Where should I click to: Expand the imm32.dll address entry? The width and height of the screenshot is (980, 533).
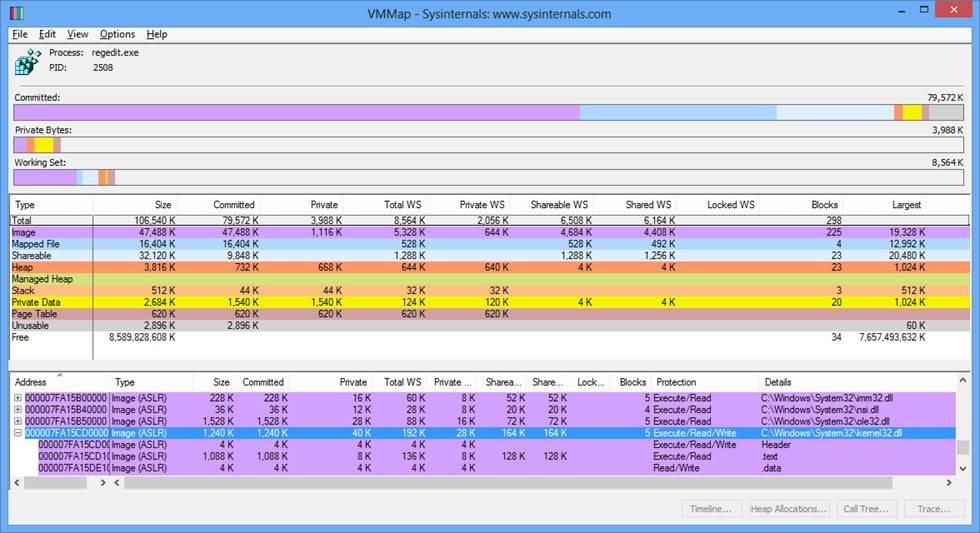click(x=18, y=397)
